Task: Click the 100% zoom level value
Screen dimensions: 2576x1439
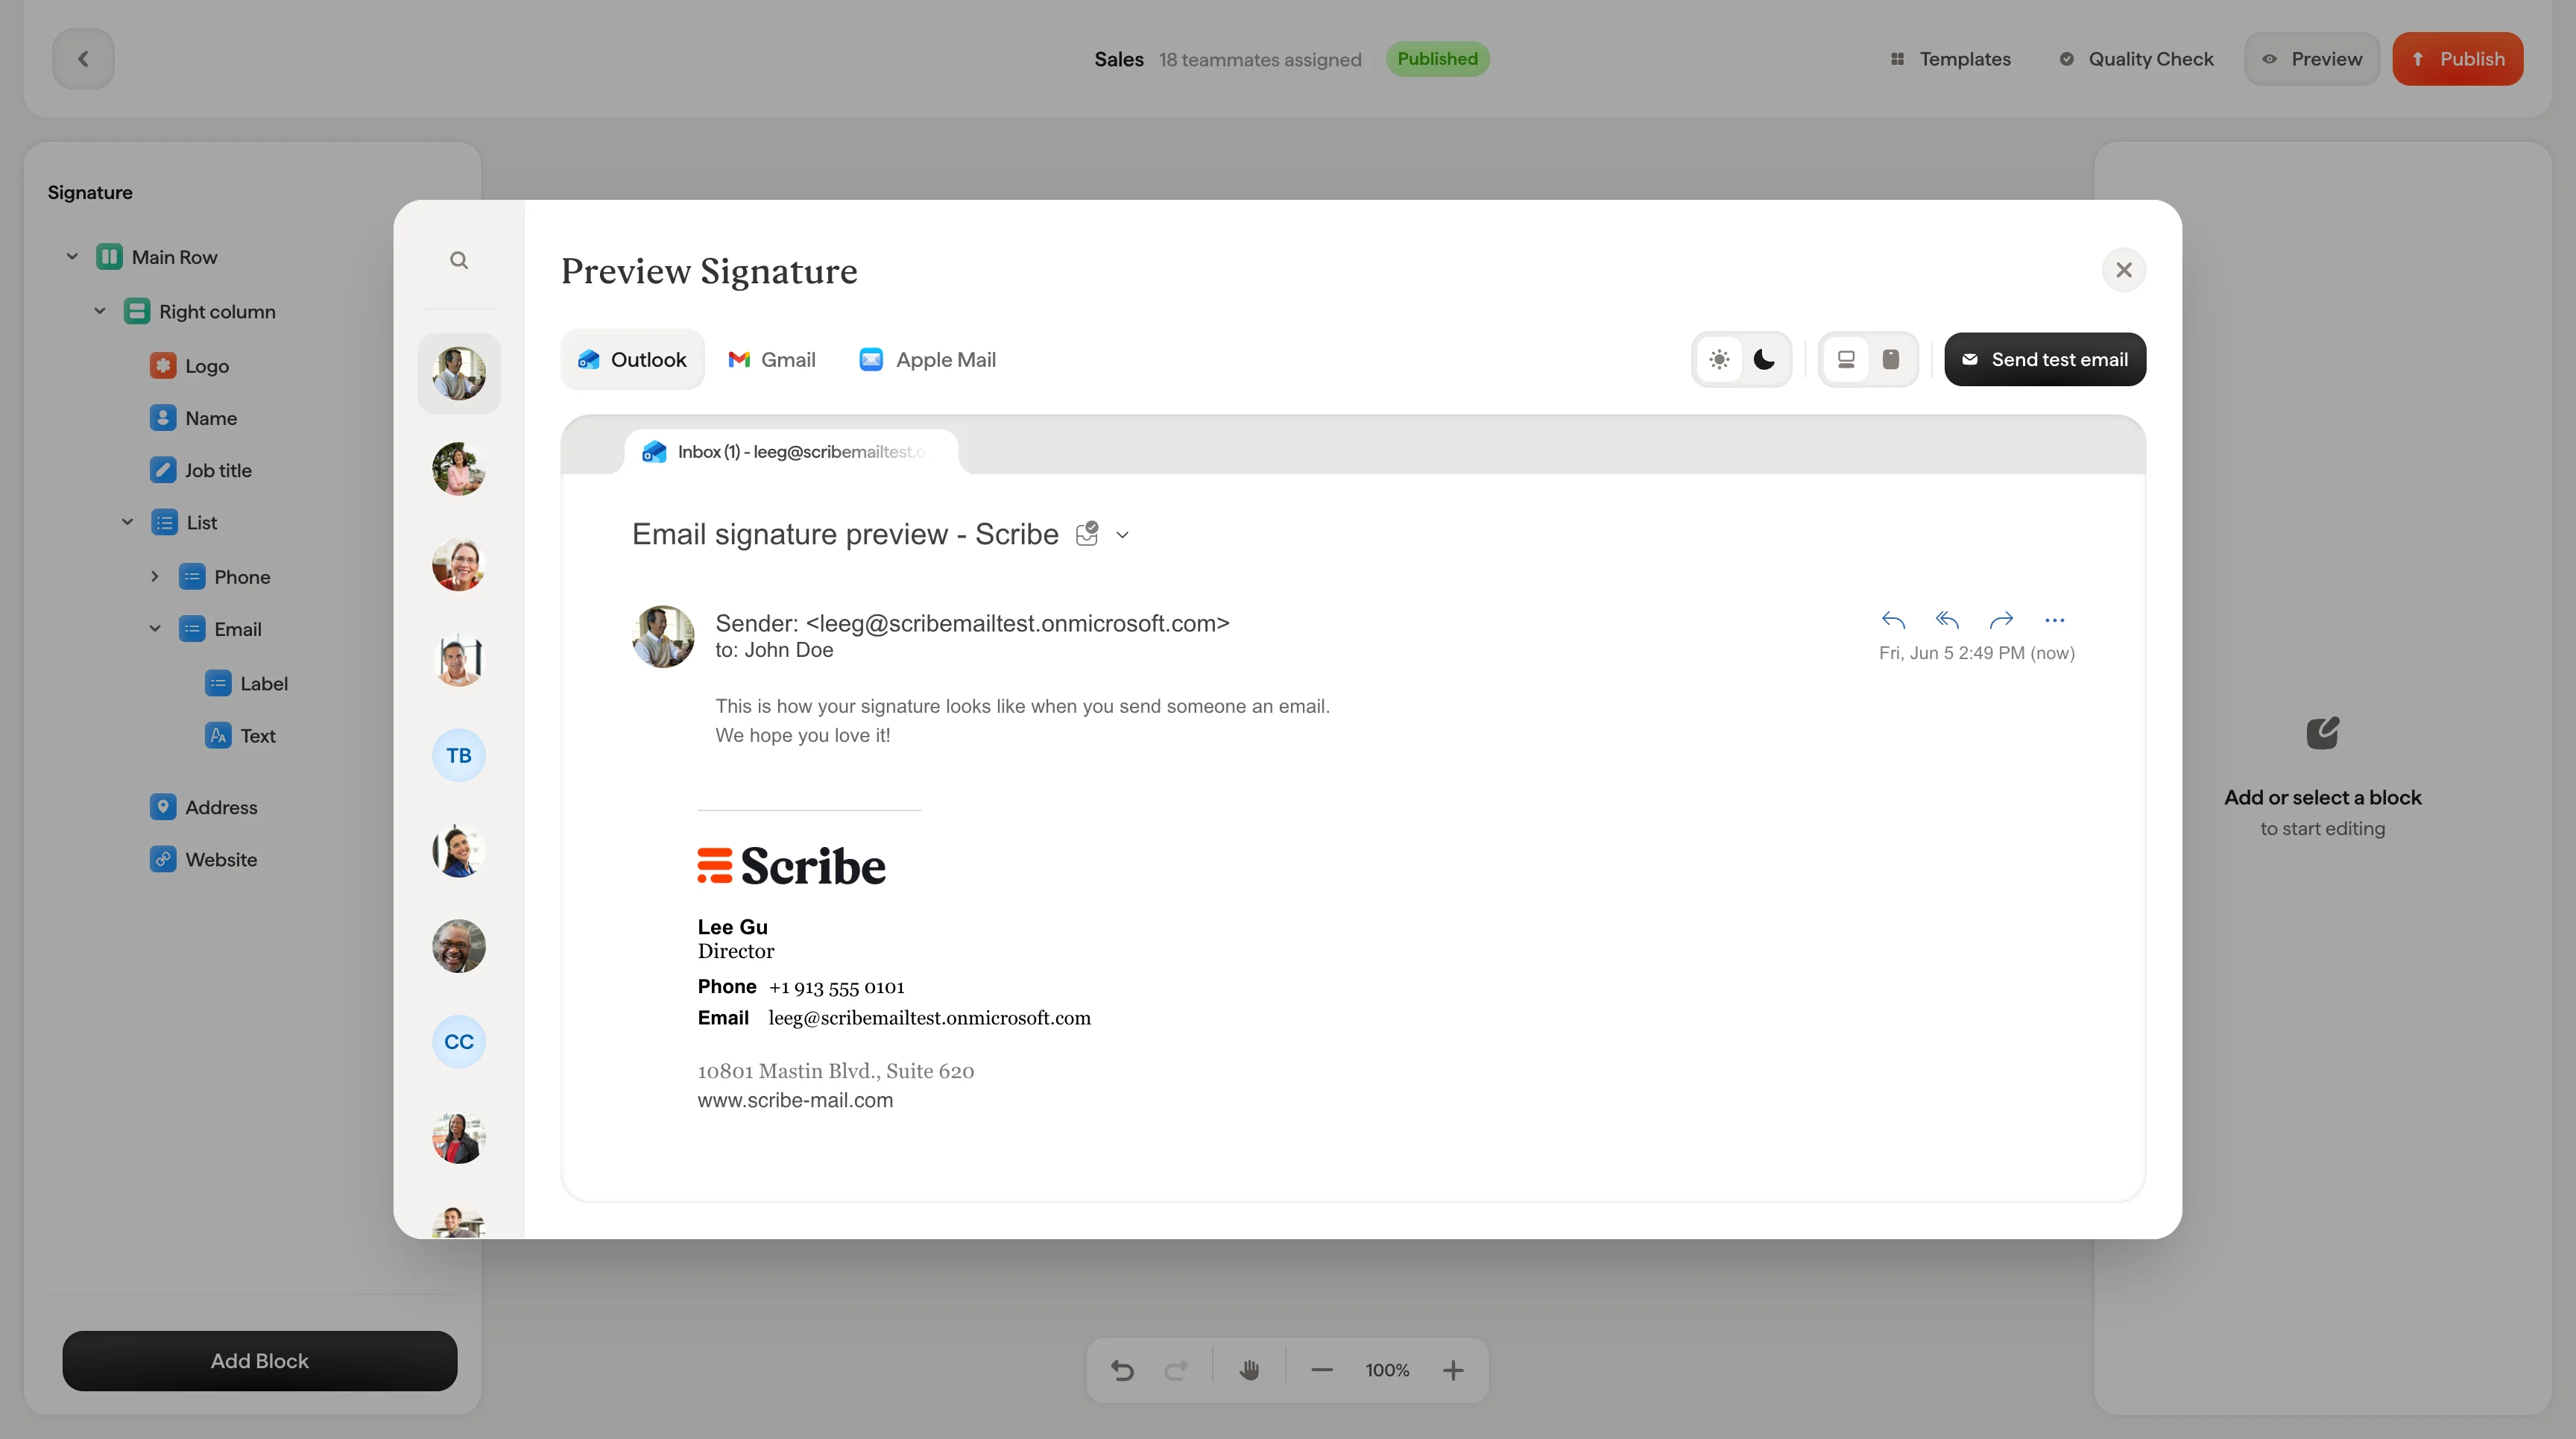Action: (x=1387, y=1370)
